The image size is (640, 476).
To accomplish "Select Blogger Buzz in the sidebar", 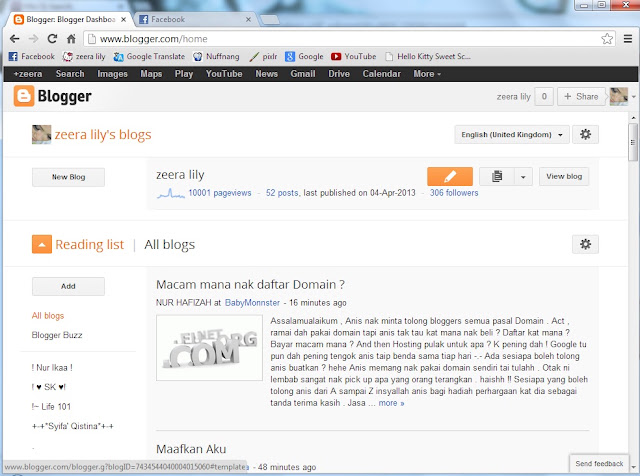I will 57,335.
